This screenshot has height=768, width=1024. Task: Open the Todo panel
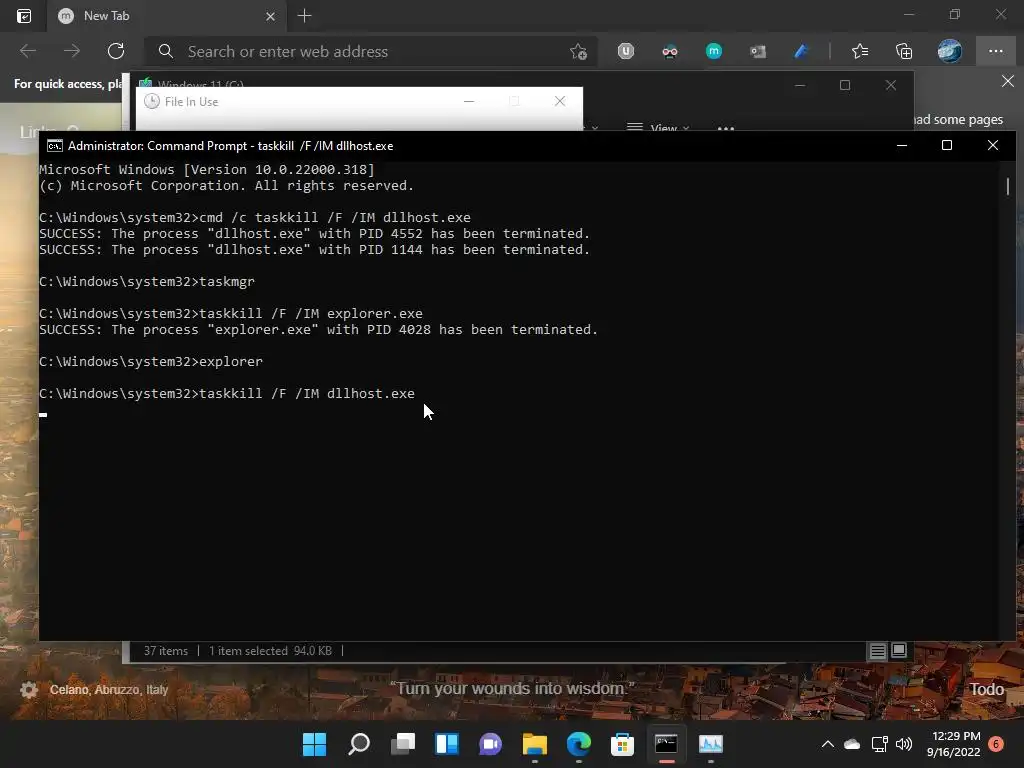click(x=986, y=689)
